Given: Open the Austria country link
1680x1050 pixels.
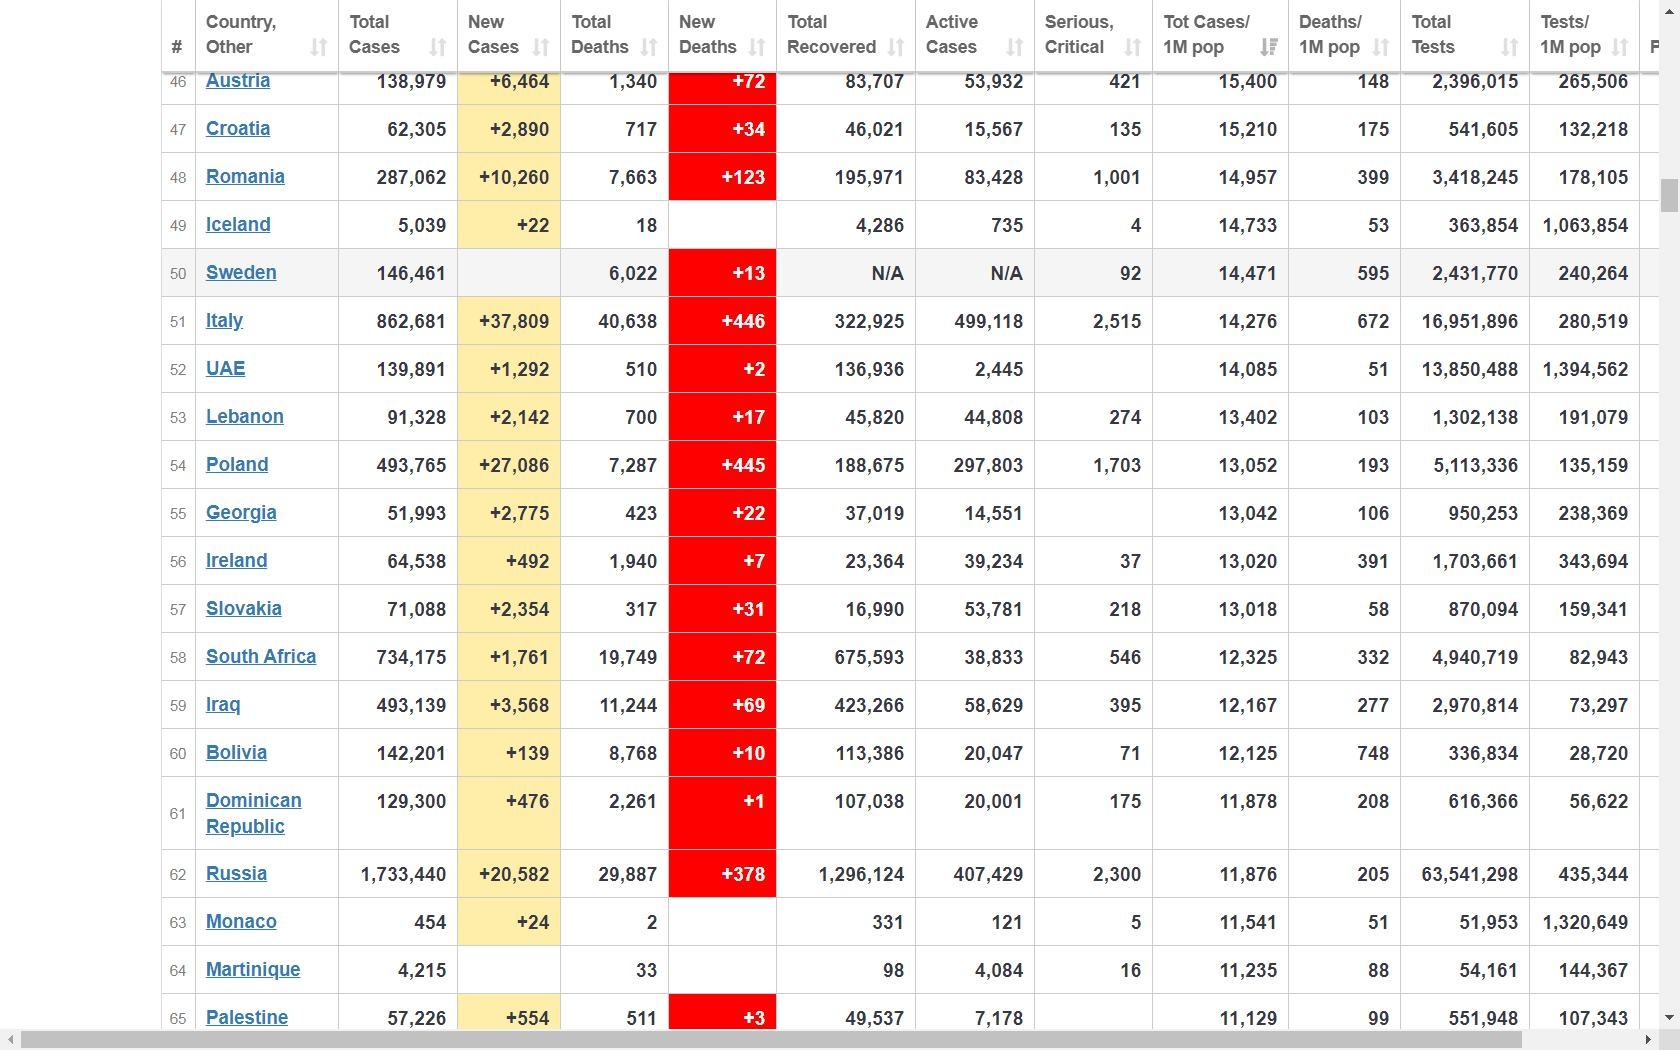Looking at the screenshot, I should (x=238, y=81).
